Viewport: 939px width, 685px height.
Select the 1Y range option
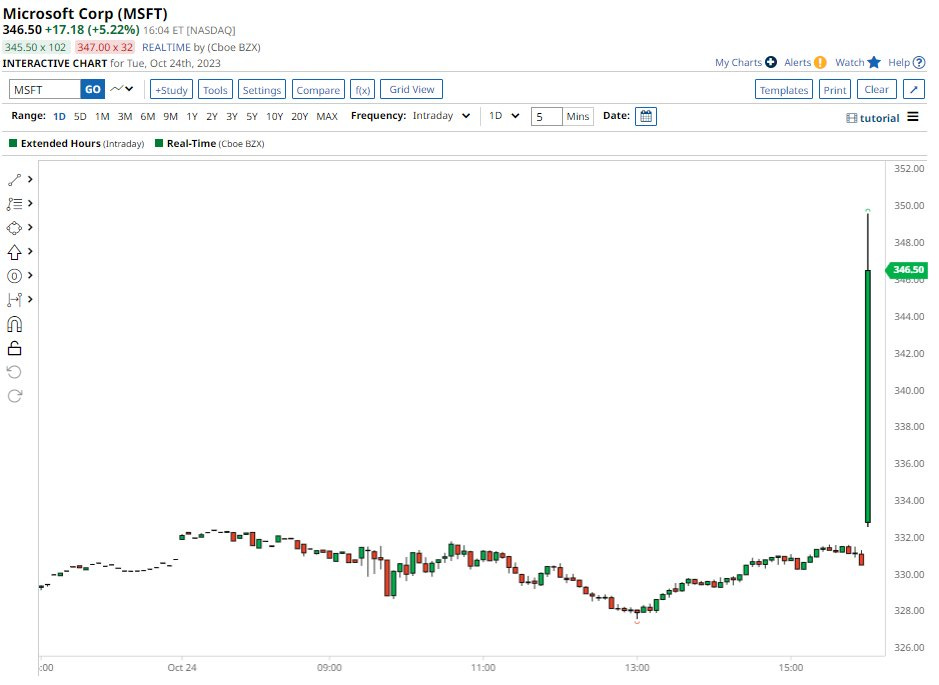tap(191, 116)
